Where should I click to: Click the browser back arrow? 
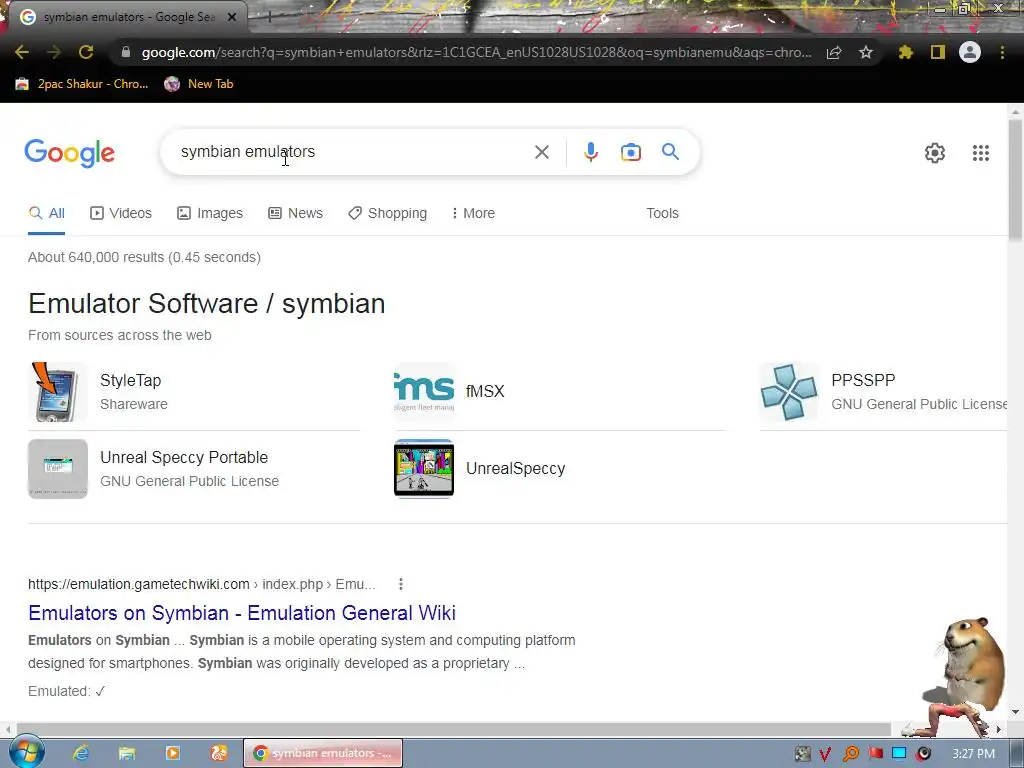tap(22, 52)
